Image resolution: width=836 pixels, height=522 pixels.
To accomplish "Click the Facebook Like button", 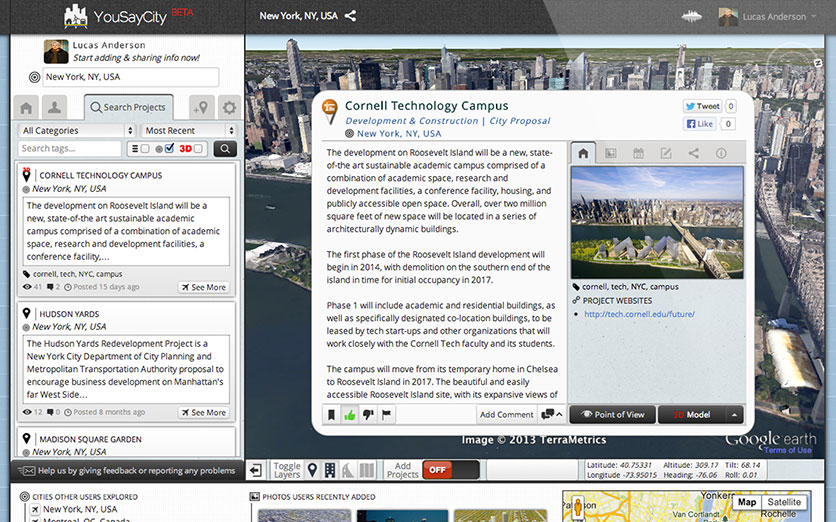I will [700, 124].
